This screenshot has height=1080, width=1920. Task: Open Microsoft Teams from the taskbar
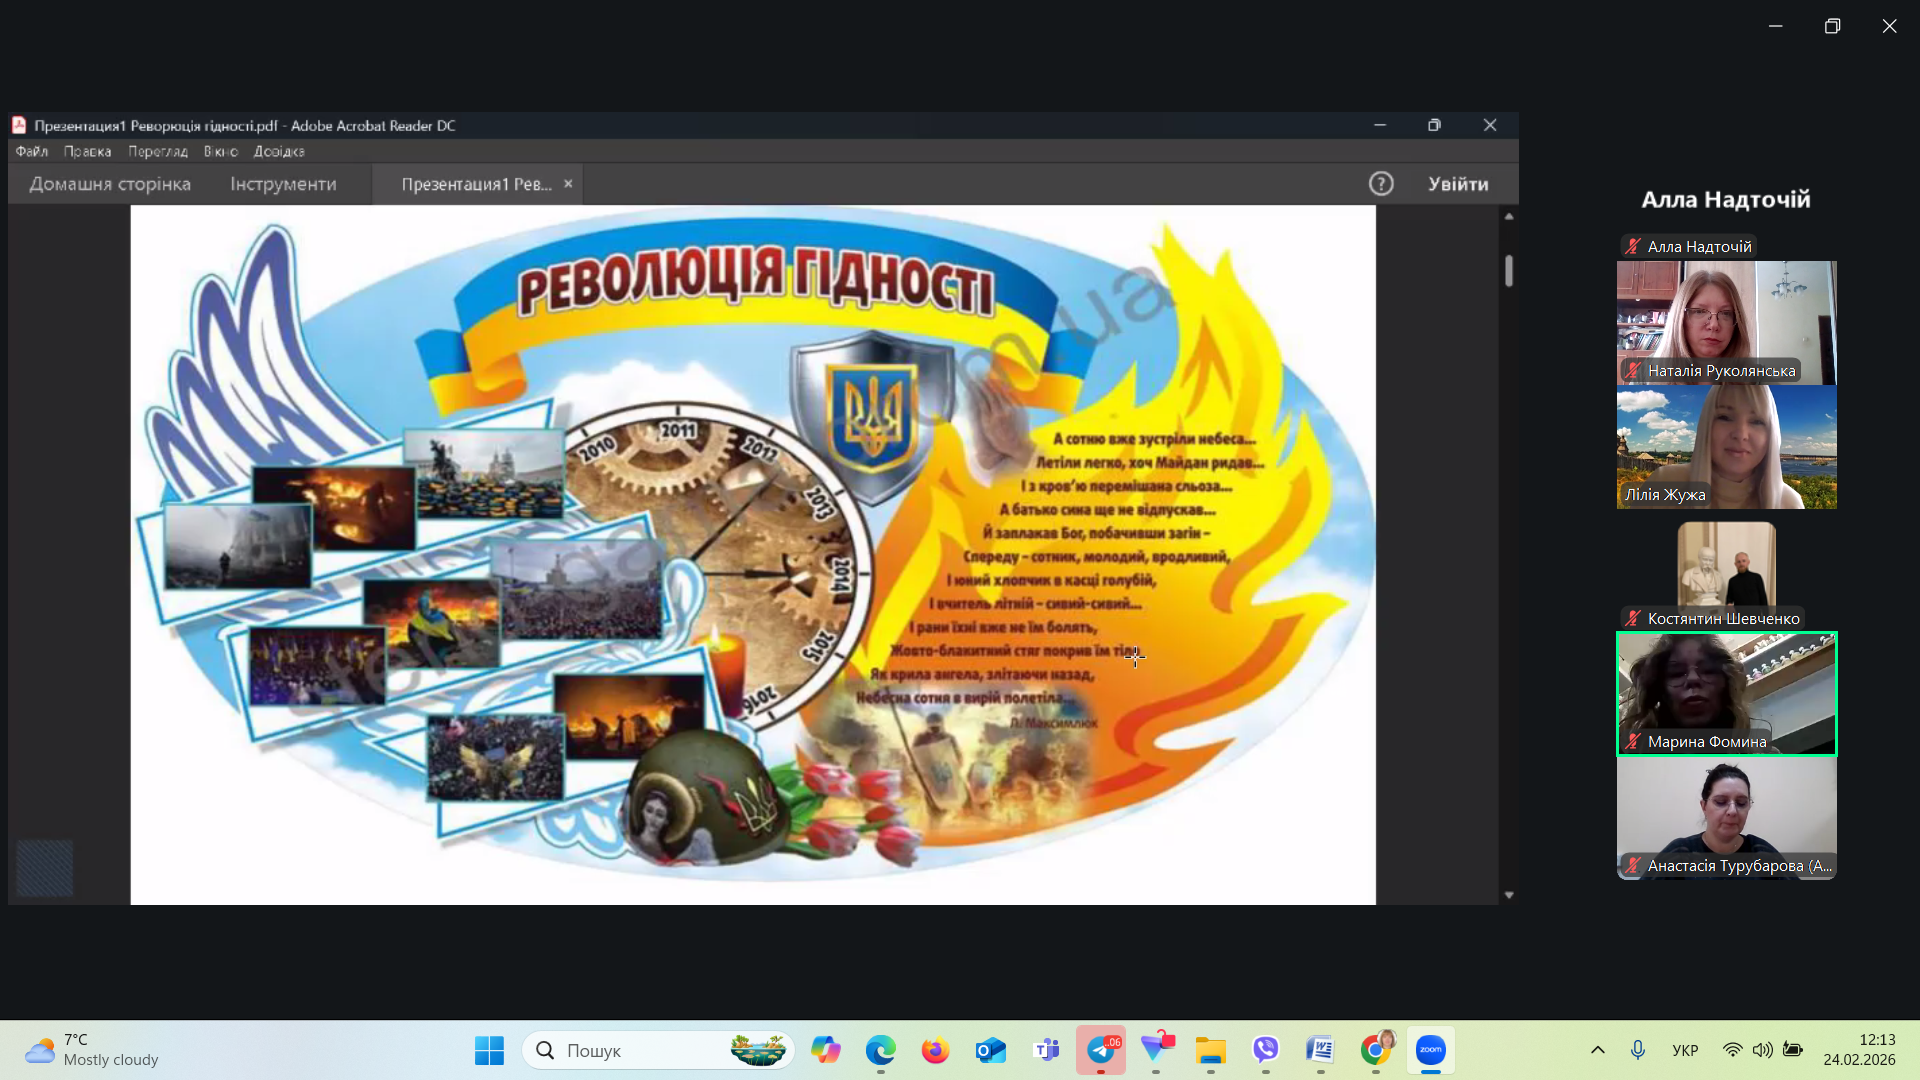coord(1046,1050)
